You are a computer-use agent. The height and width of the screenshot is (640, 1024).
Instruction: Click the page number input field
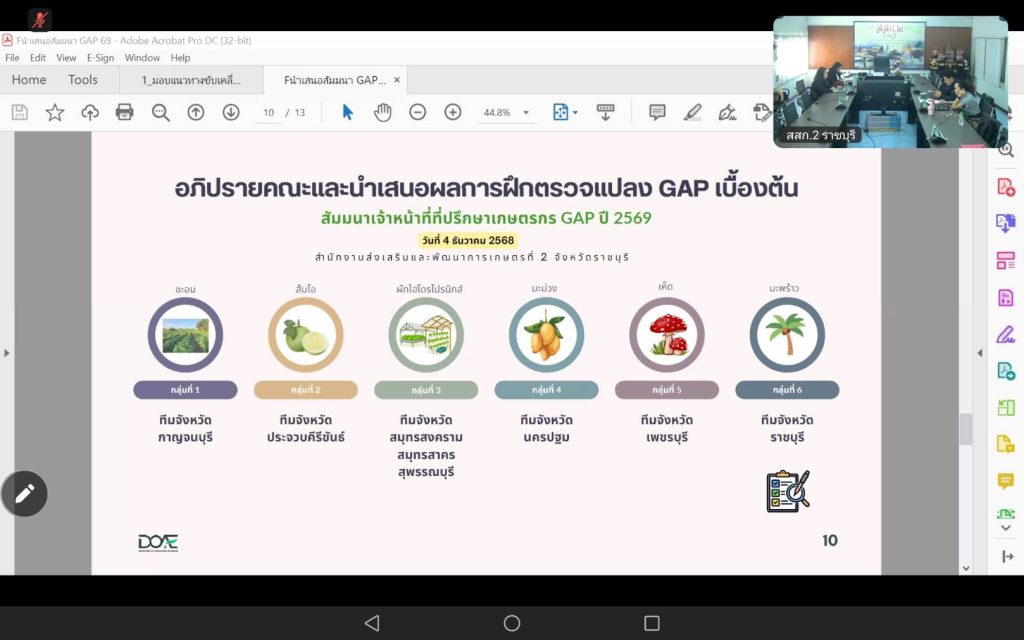tap(268, 113)
